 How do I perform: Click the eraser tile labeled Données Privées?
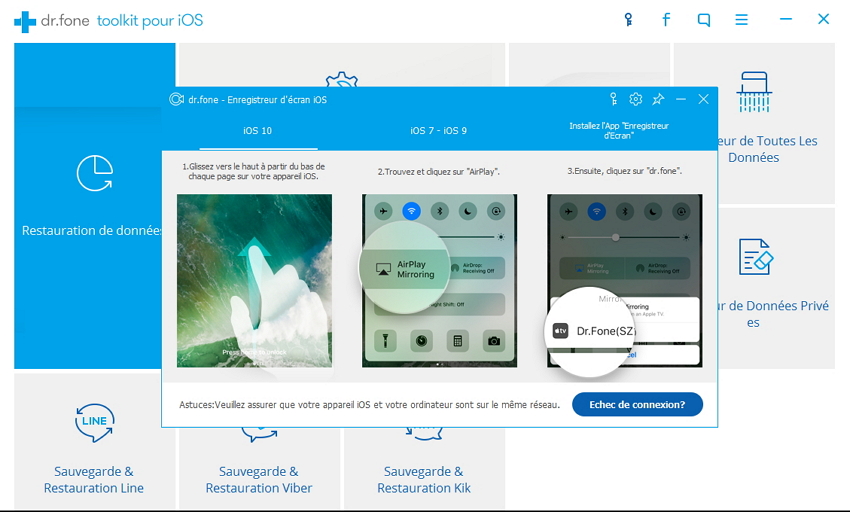[776, 288]
